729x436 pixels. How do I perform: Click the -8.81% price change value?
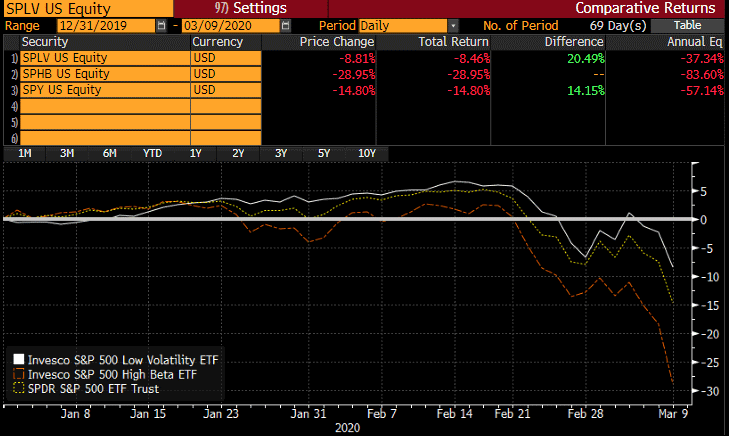tap(357, 59)
